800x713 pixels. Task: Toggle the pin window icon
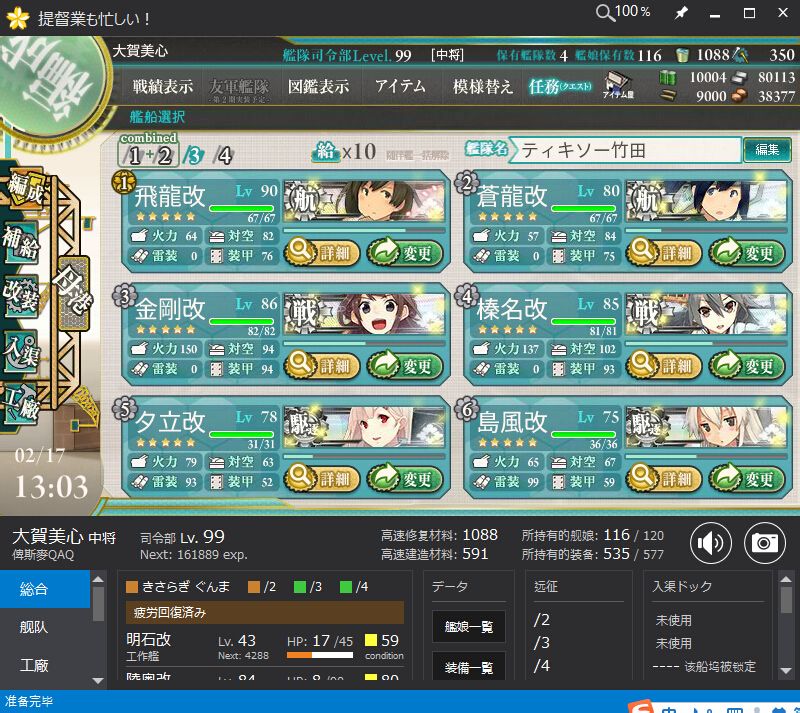point(681,13)
